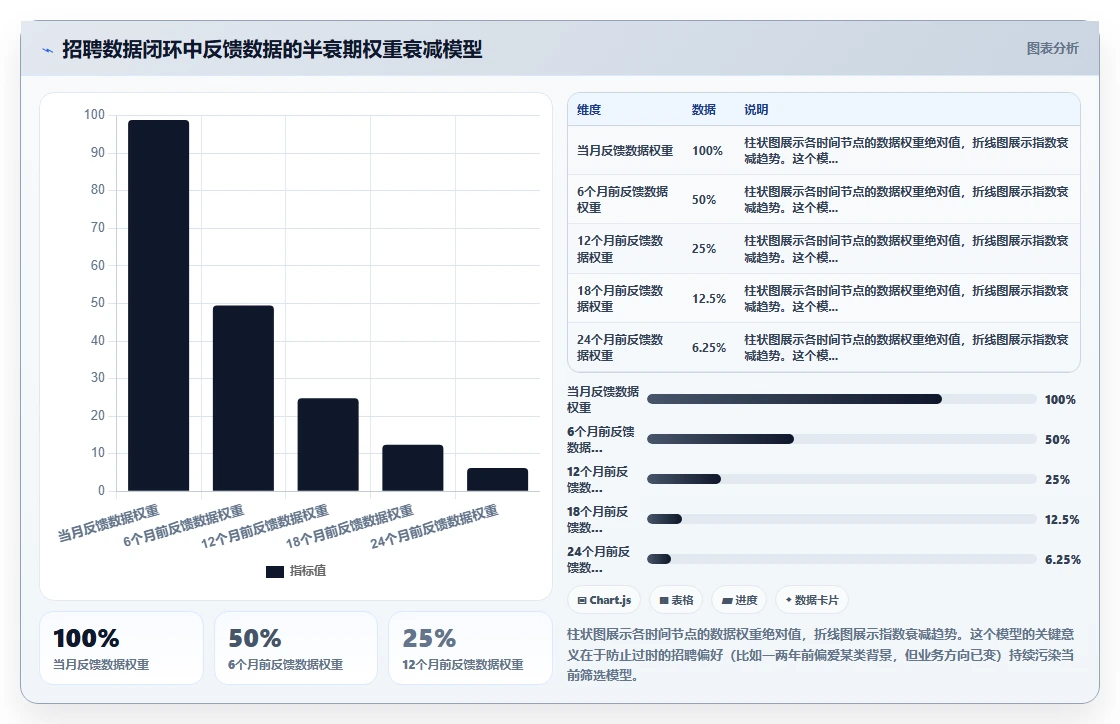Select the Chart.js tag
This screenshot has height=724, width=1120.
point(604,600)
